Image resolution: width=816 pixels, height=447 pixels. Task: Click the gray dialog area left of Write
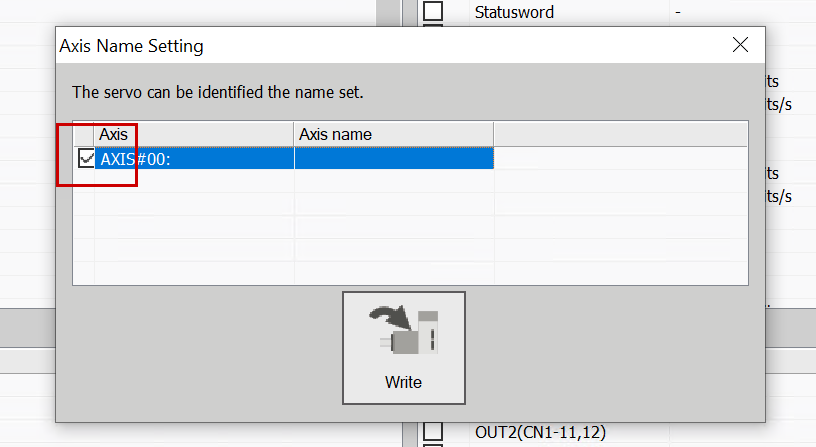[200, 345]
